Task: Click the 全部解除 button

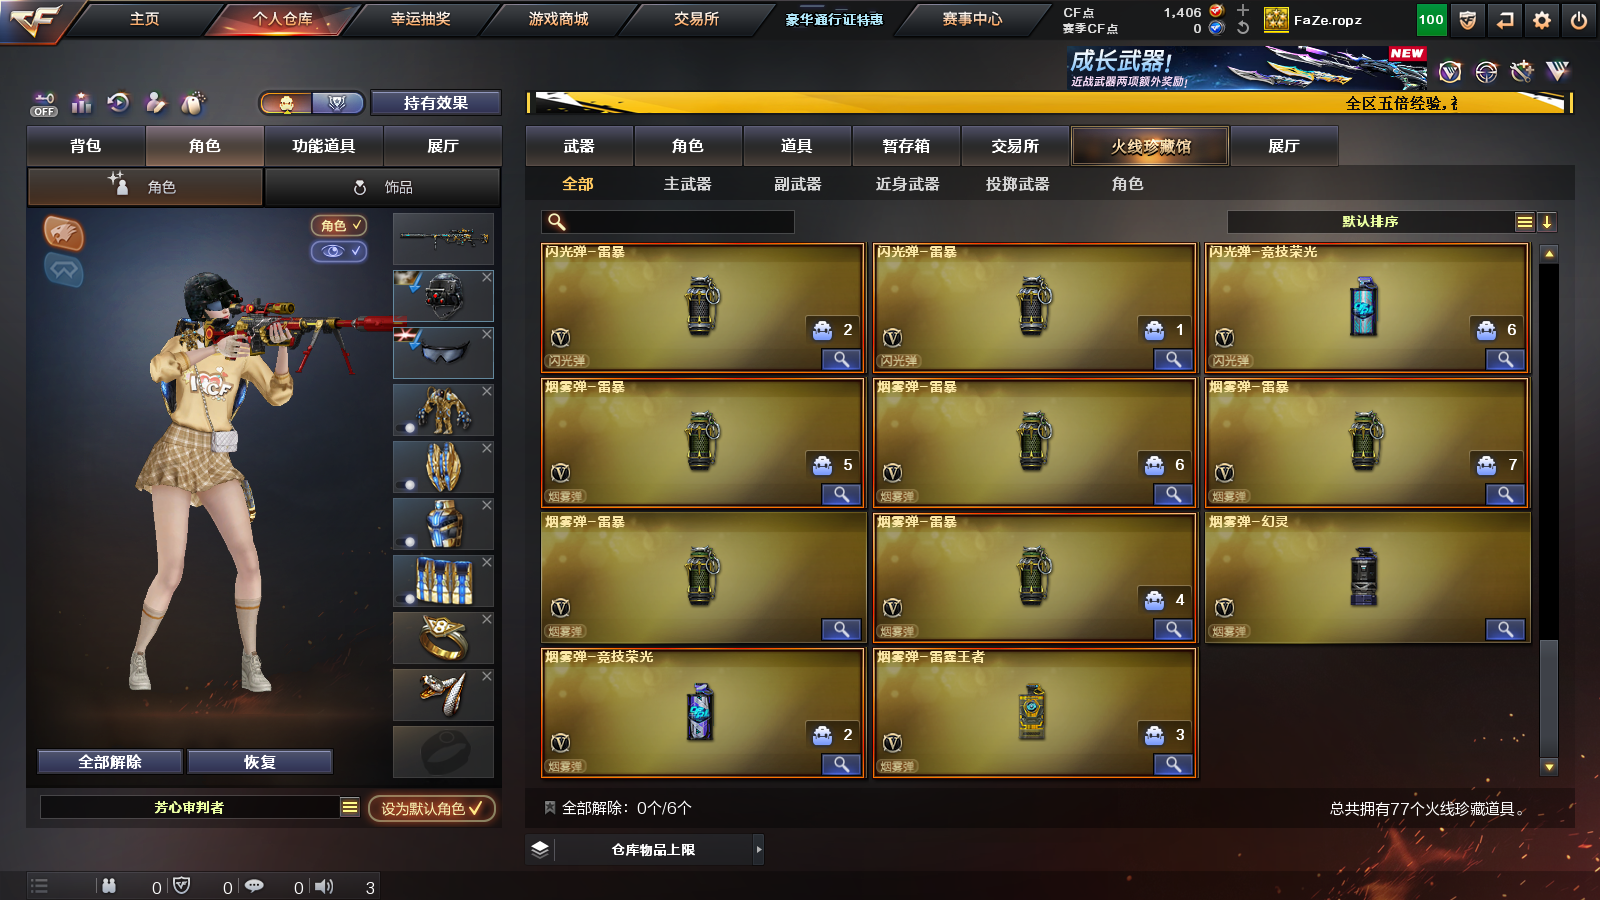Action: pos(110,762)
